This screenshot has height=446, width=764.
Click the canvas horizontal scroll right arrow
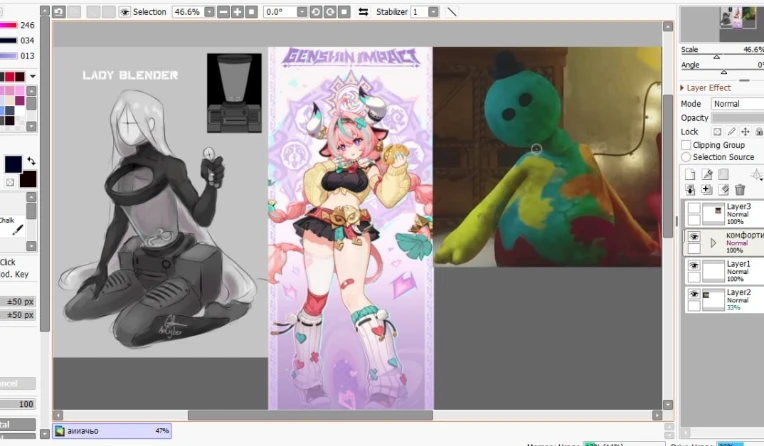[657, 415]
